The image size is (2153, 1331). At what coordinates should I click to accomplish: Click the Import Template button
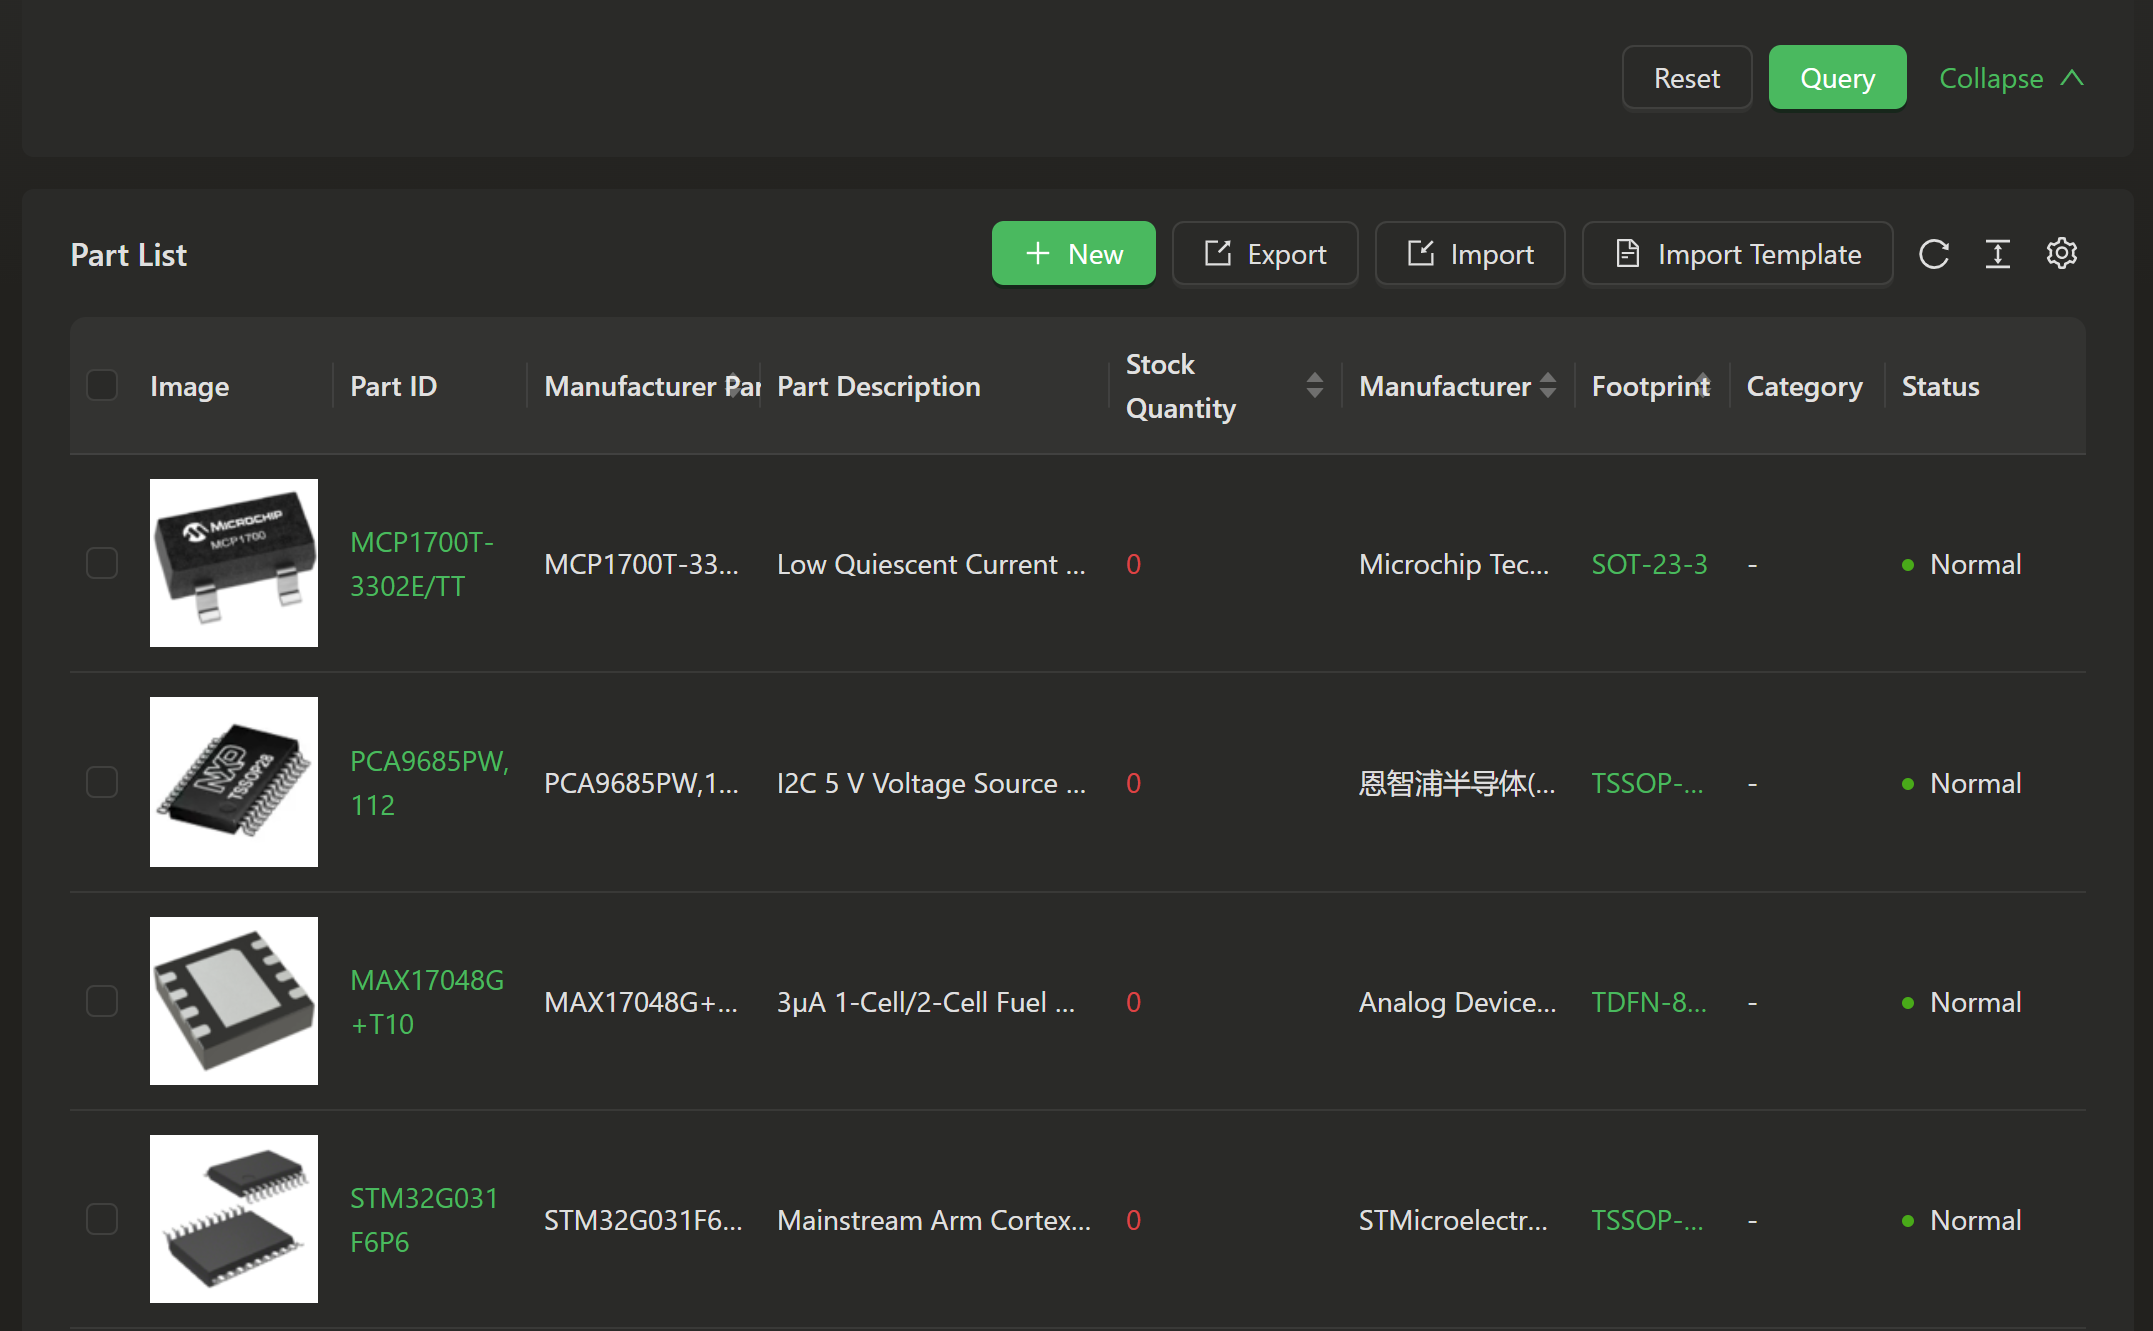point(1737,254)
